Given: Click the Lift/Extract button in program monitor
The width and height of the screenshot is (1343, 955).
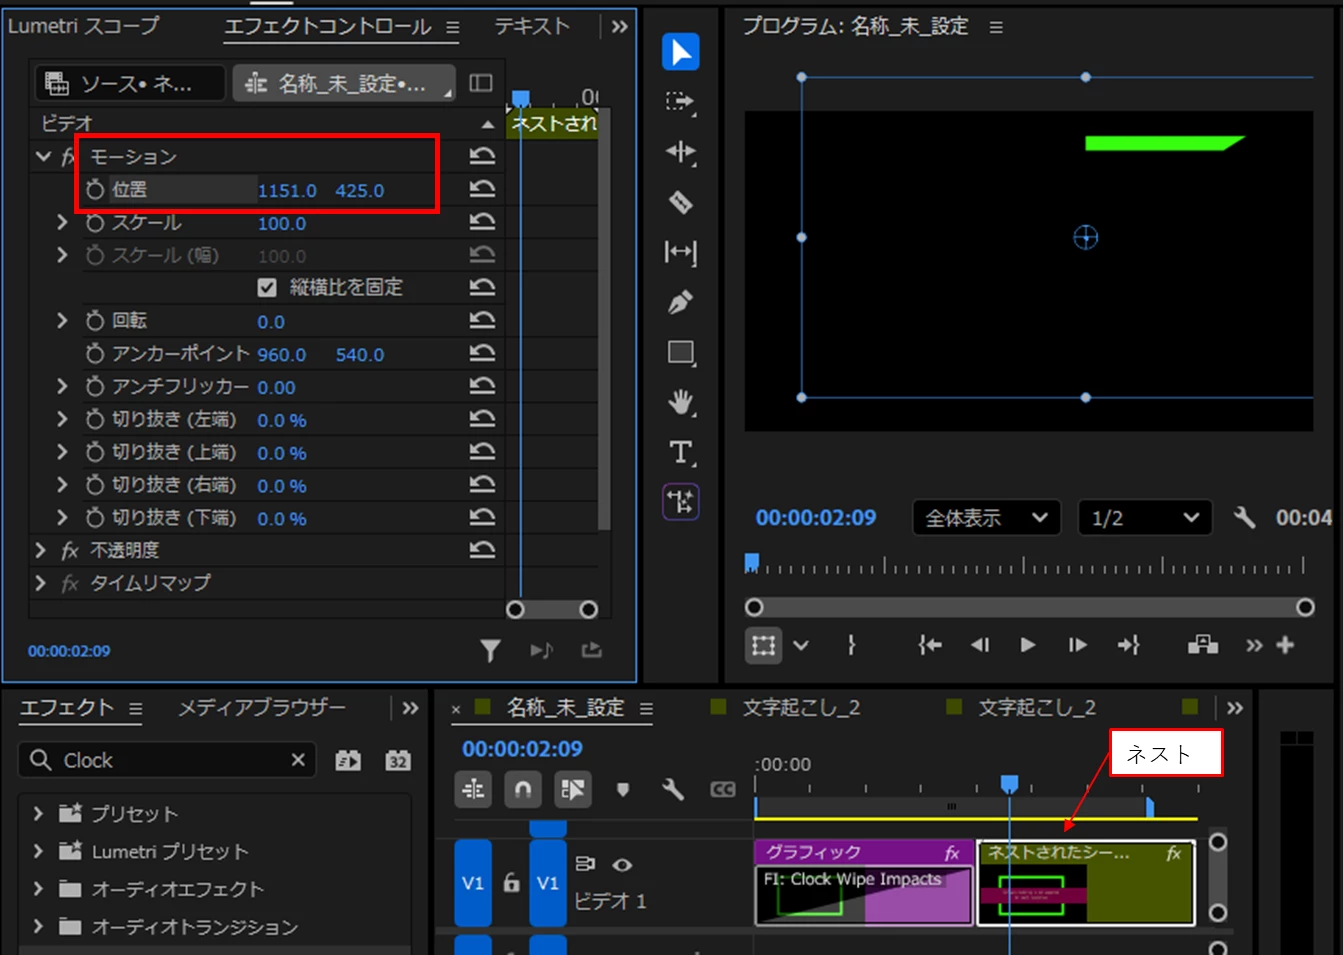Looking at the screenshot, I should click(1203, 645).
